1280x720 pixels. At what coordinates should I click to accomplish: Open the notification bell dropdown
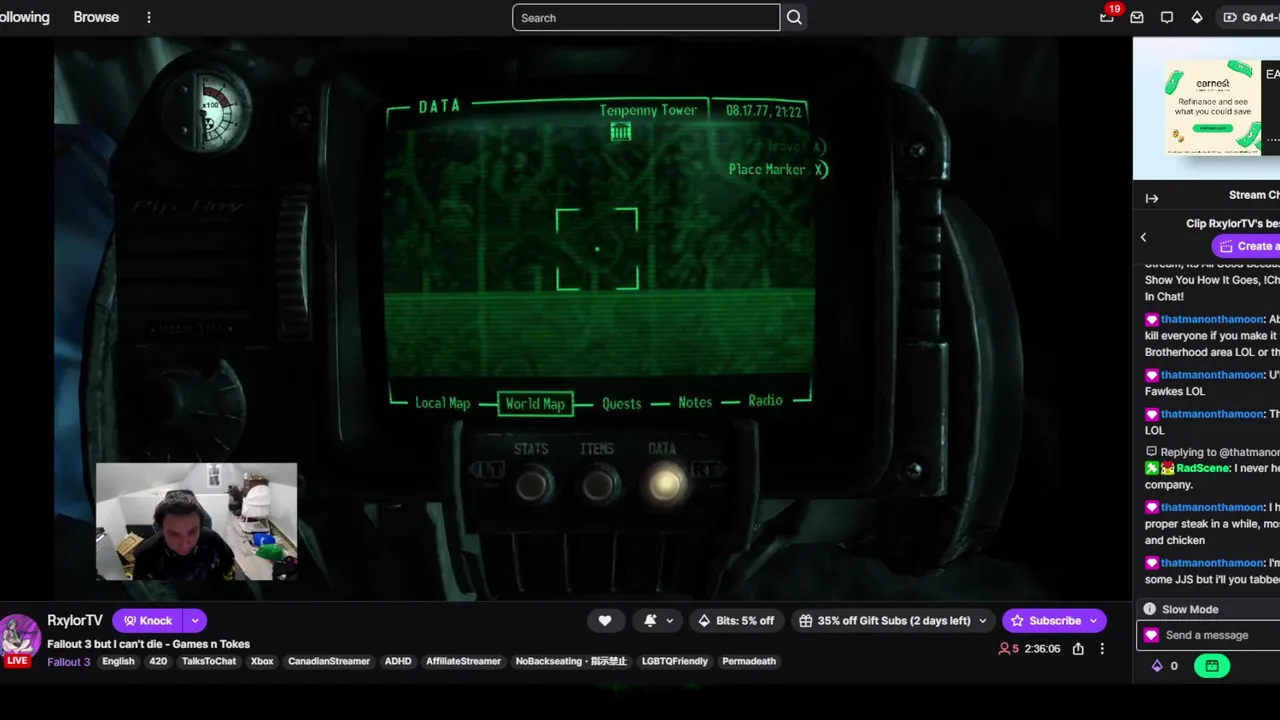coord(657,621)
